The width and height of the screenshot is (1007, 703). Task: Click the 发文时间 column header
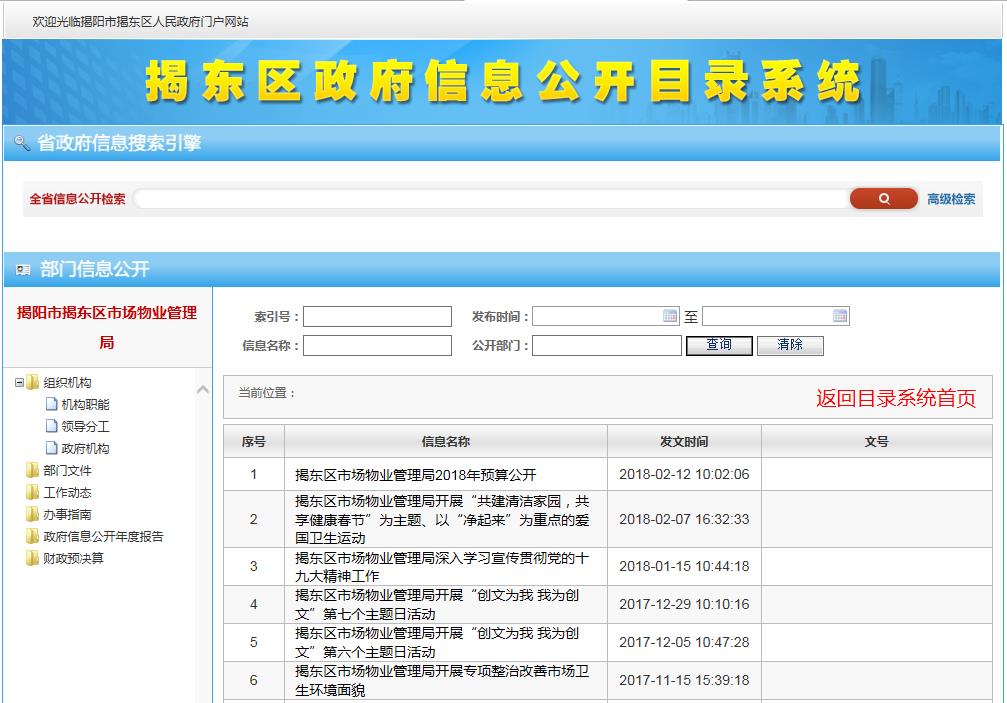pyautogui.click(x=684, y=442)
